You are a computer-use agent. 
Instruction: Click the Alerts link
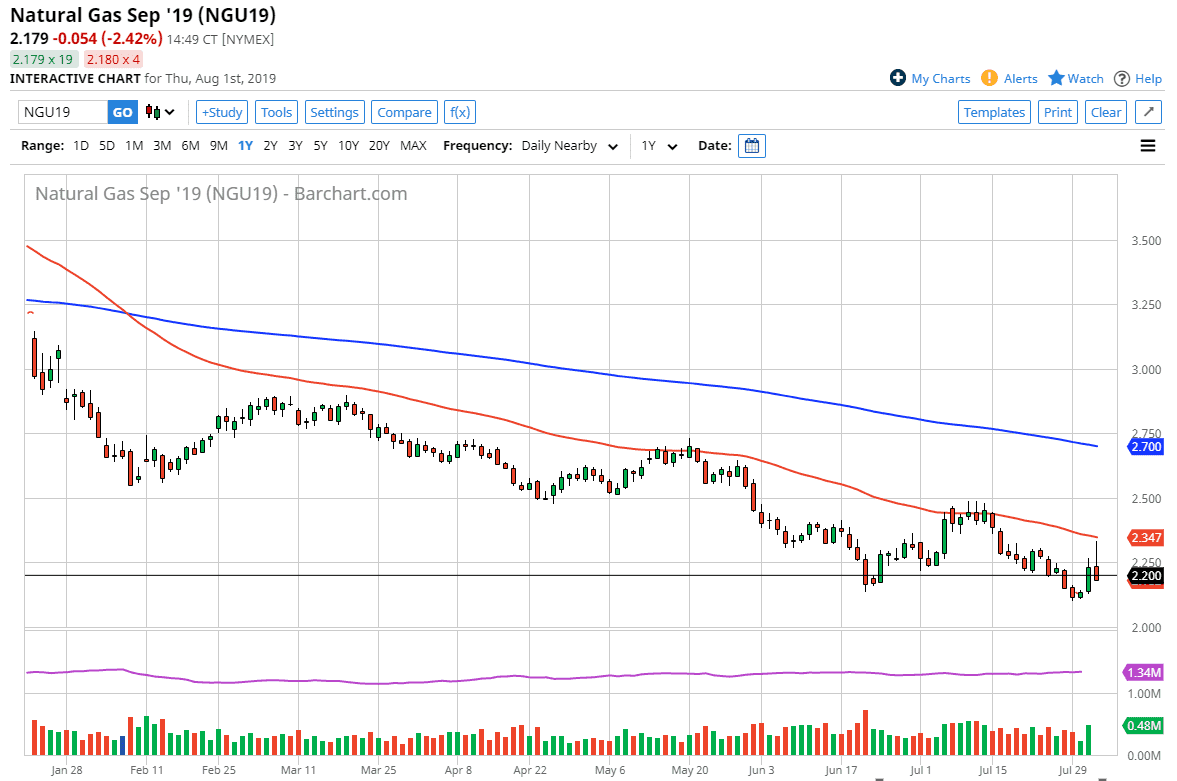(x=1021, y=79)
